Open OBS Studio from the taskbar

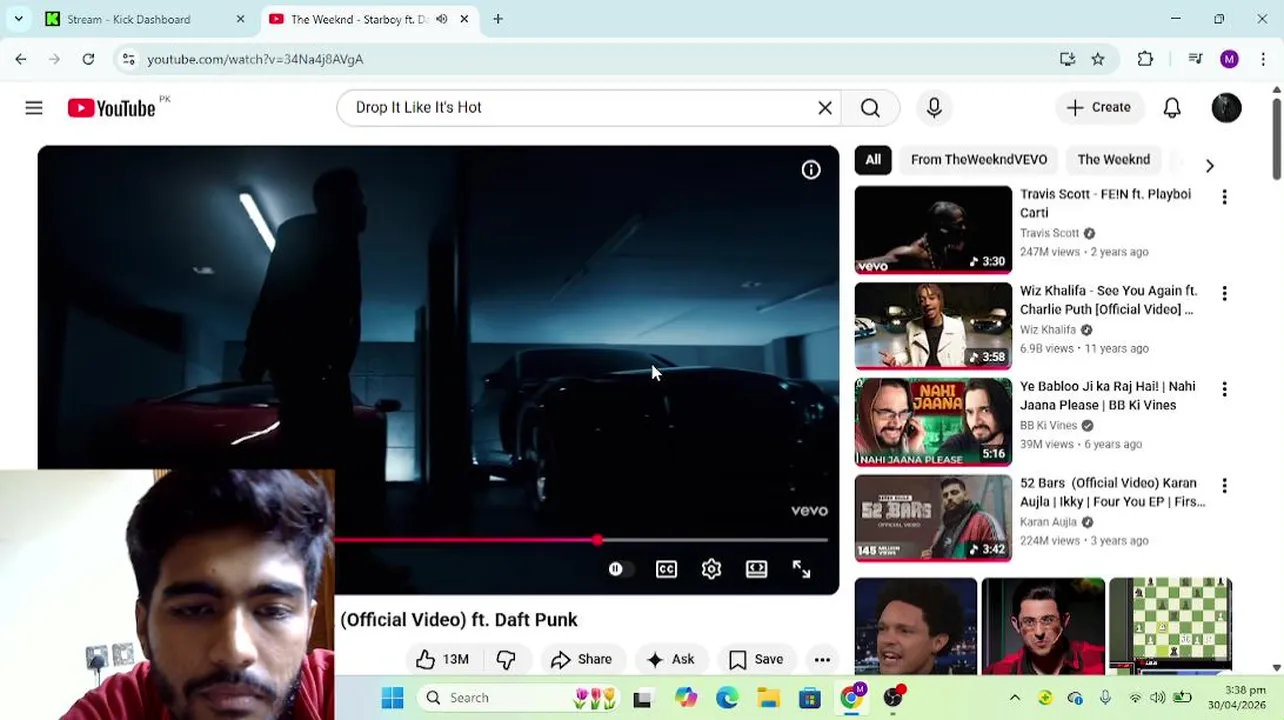(893, 698)
